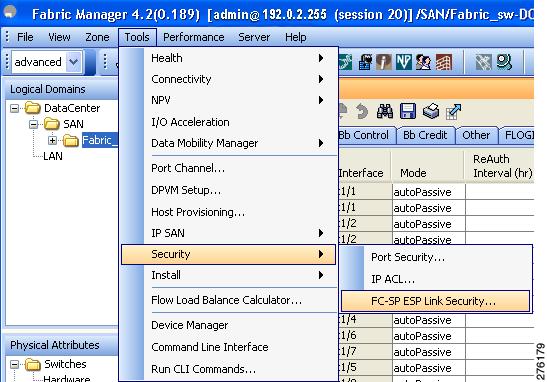Switch to the Other tab
The width and height of the screenshot is (547, 382).
click(x=476, y=135)
